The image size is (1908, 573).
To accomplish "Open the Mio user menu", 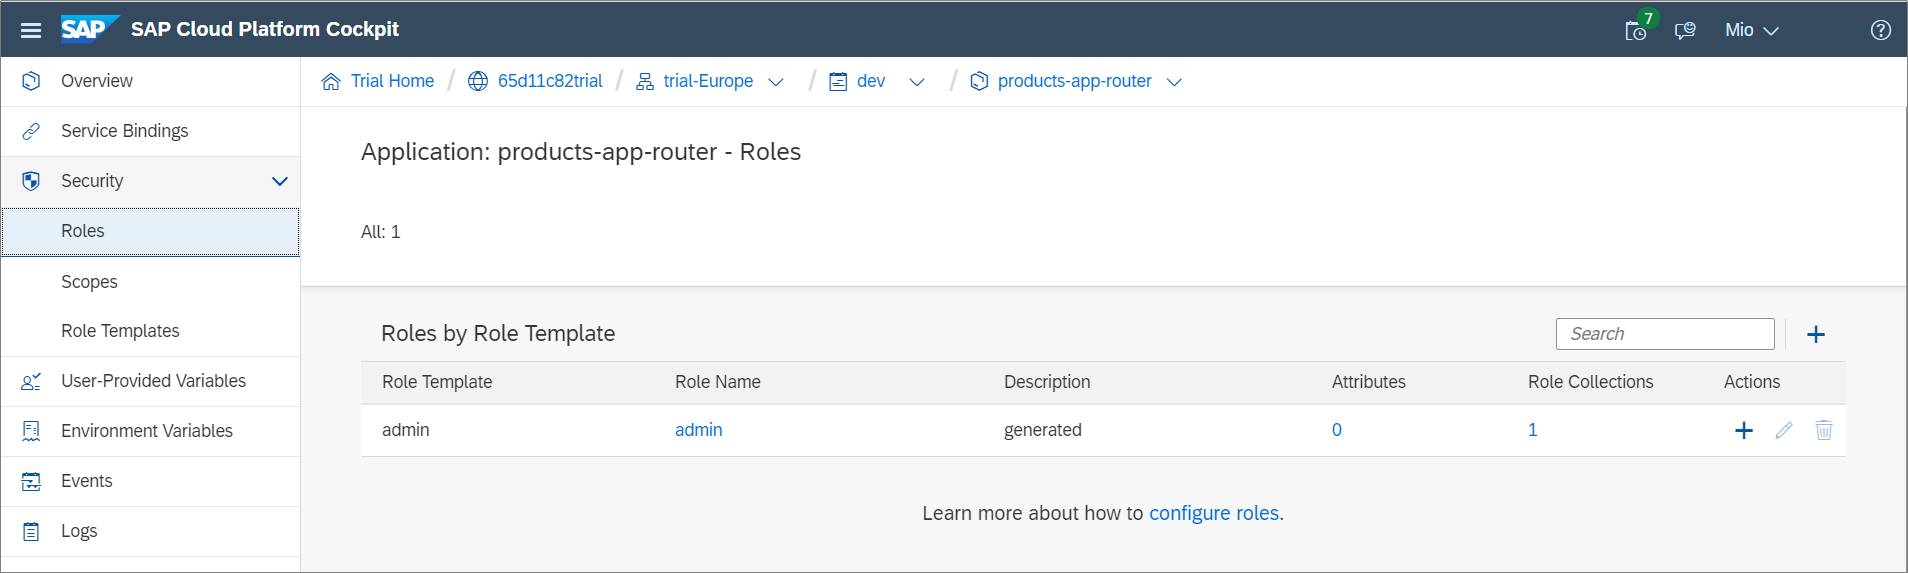I will 1751,30.
